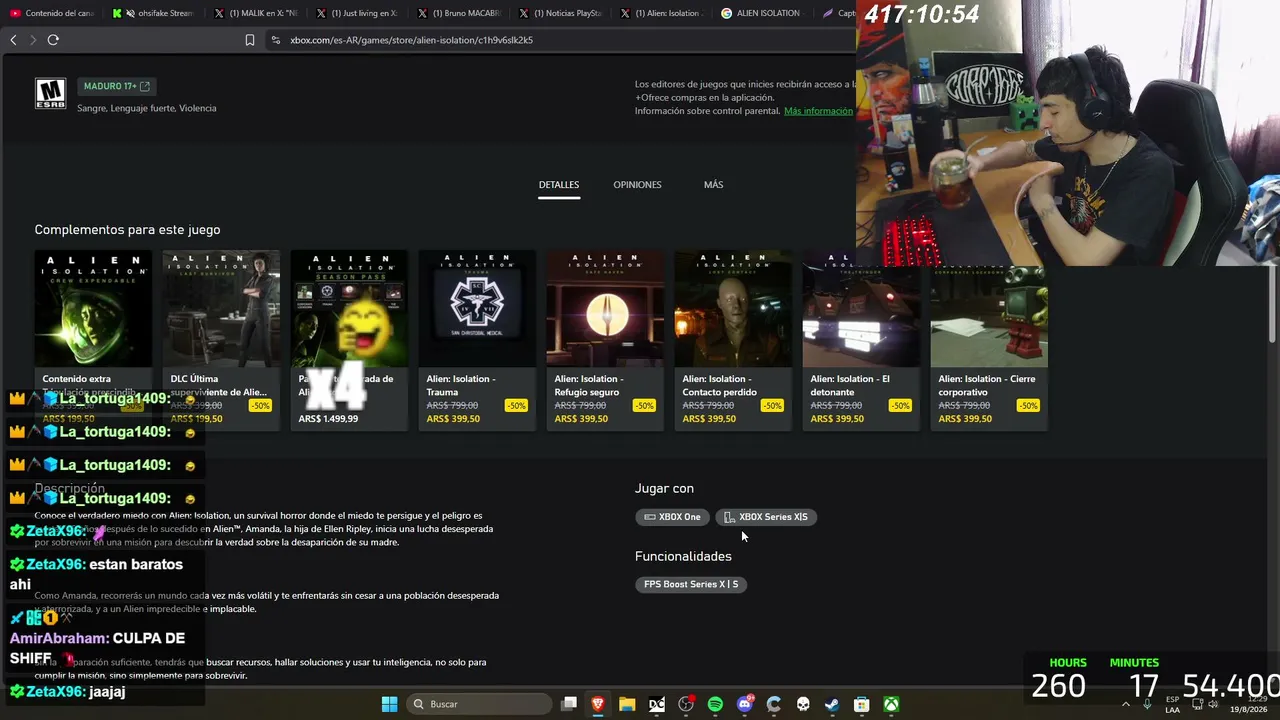
Task: Open 'Alien: Isolation - Contacto perdido' add-on
Action: coord(733,340)
